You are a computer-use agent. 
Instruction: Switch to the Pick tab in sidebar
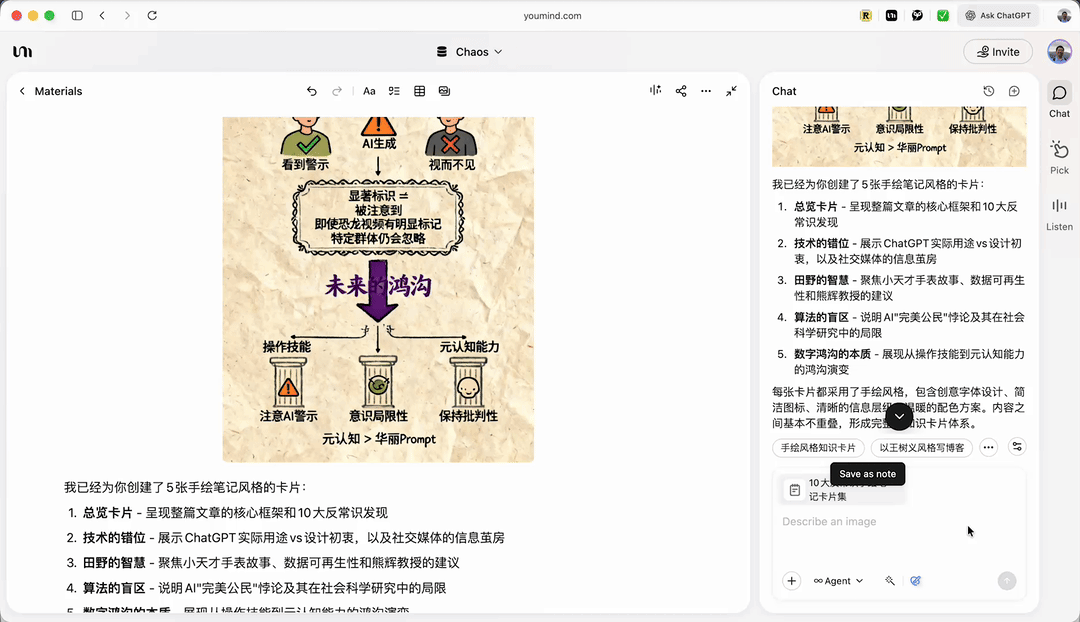click(x=1059, y=156)
